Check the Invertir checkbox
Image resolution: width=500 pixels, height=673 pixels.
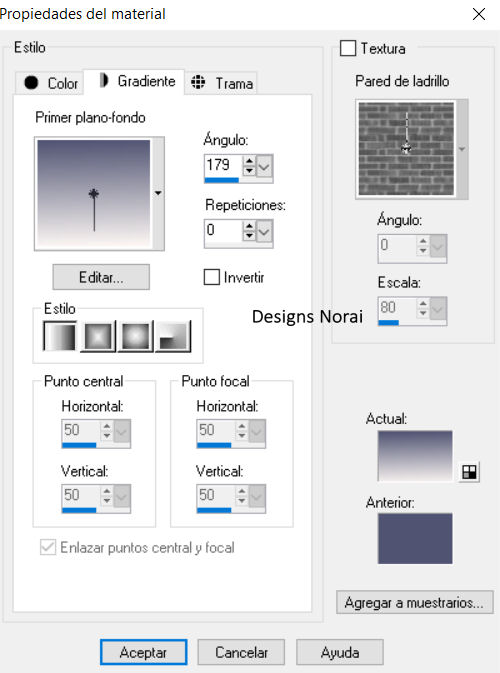pyautogui.click(x=212, y=277)
